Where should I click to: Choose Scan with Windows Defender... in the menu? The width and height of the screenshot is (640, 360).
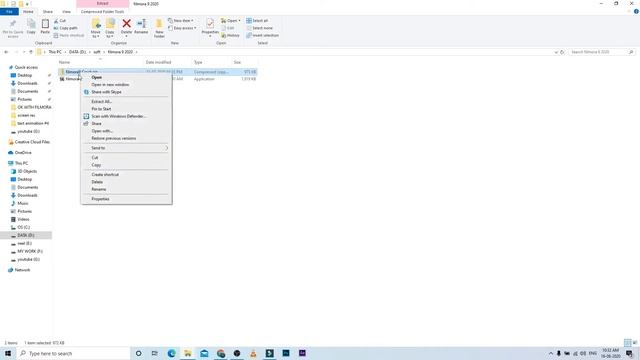tap(119, 116)
